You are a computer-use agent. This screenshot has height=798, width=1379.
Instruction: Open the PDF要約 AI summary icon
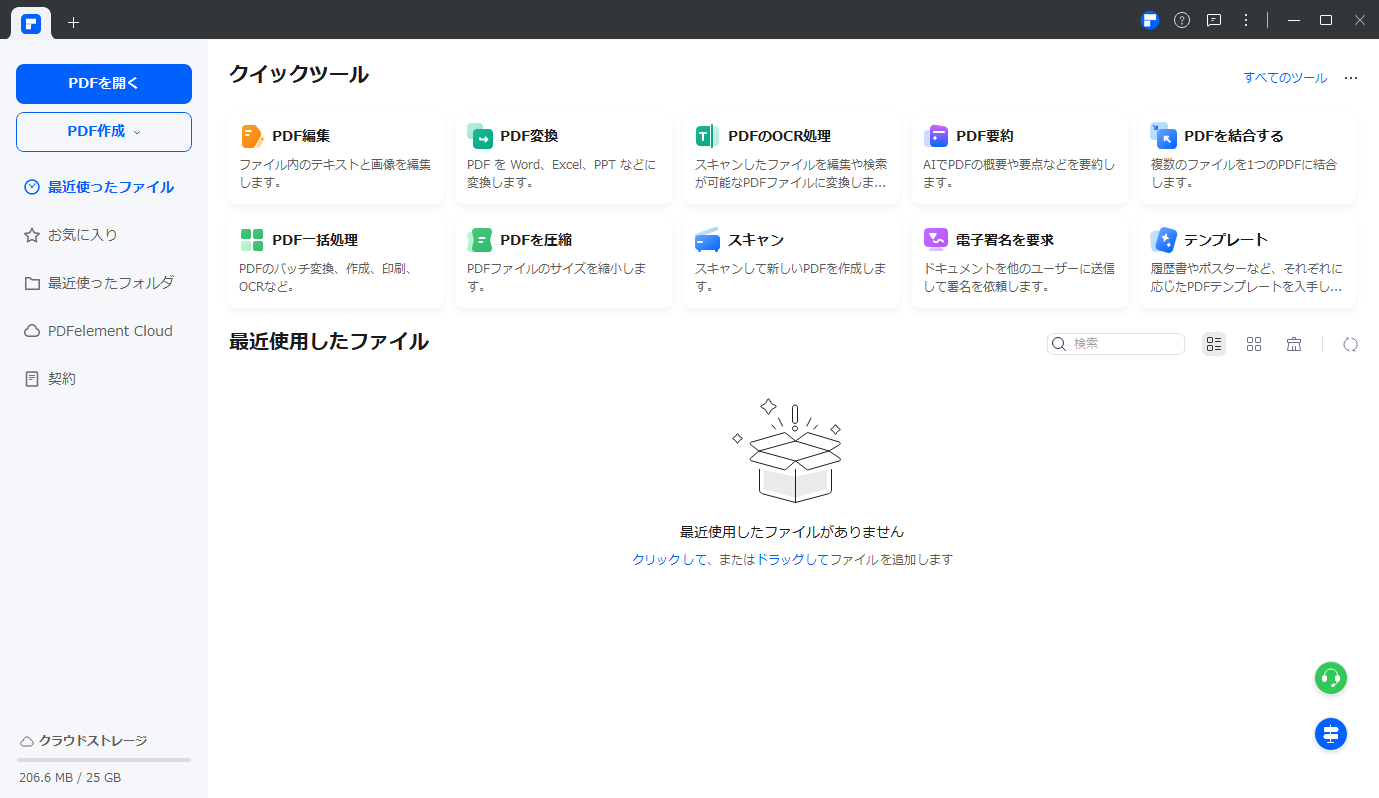coord(936,136)
